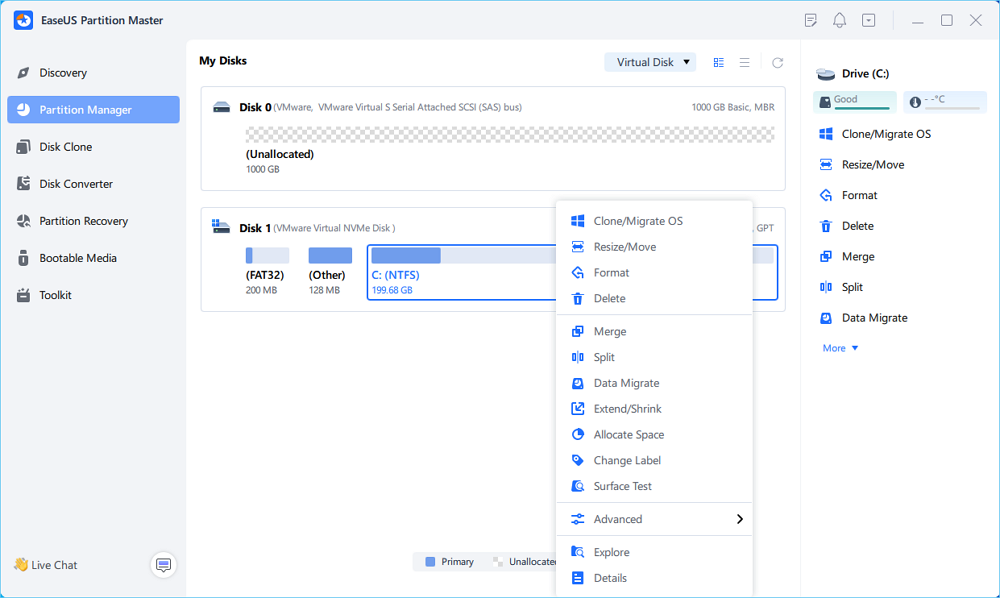The width and height of the screenshot is (1000, 598).
Task: Switch to graphical disk layout view icon
Action: tap(719, 63)
